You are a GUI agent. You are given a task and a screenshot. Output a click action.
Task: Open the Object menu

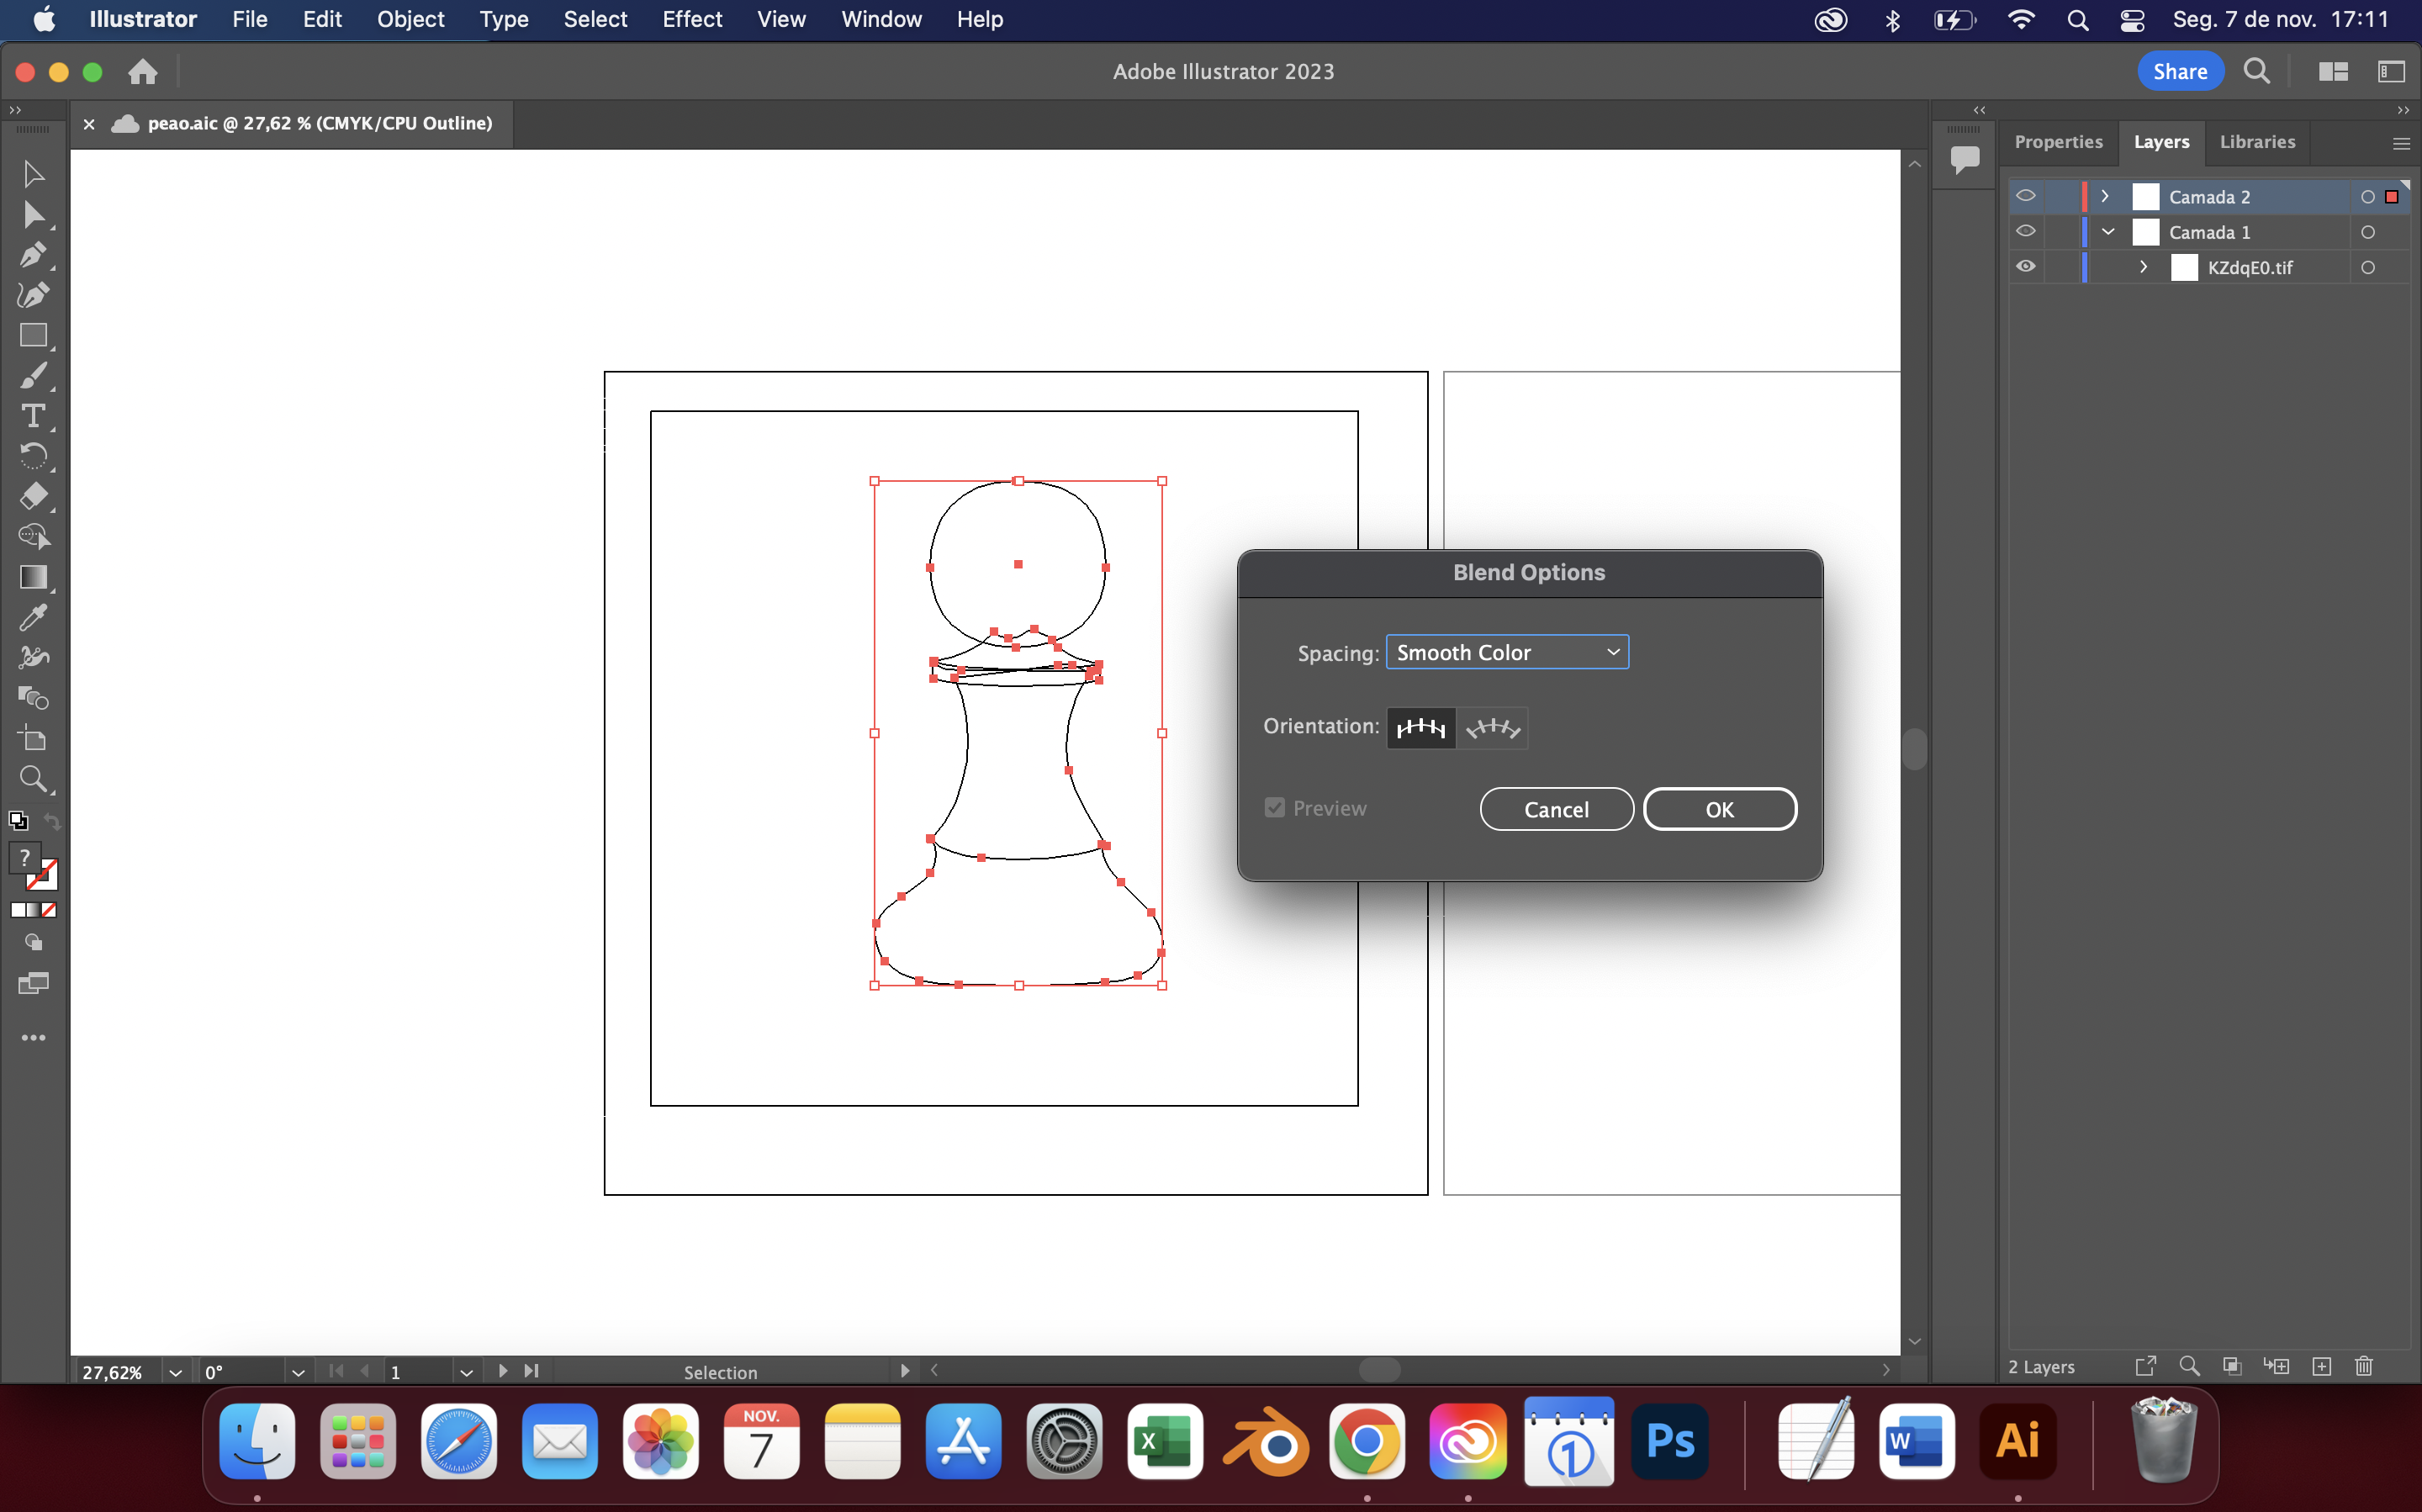(410, 19)
